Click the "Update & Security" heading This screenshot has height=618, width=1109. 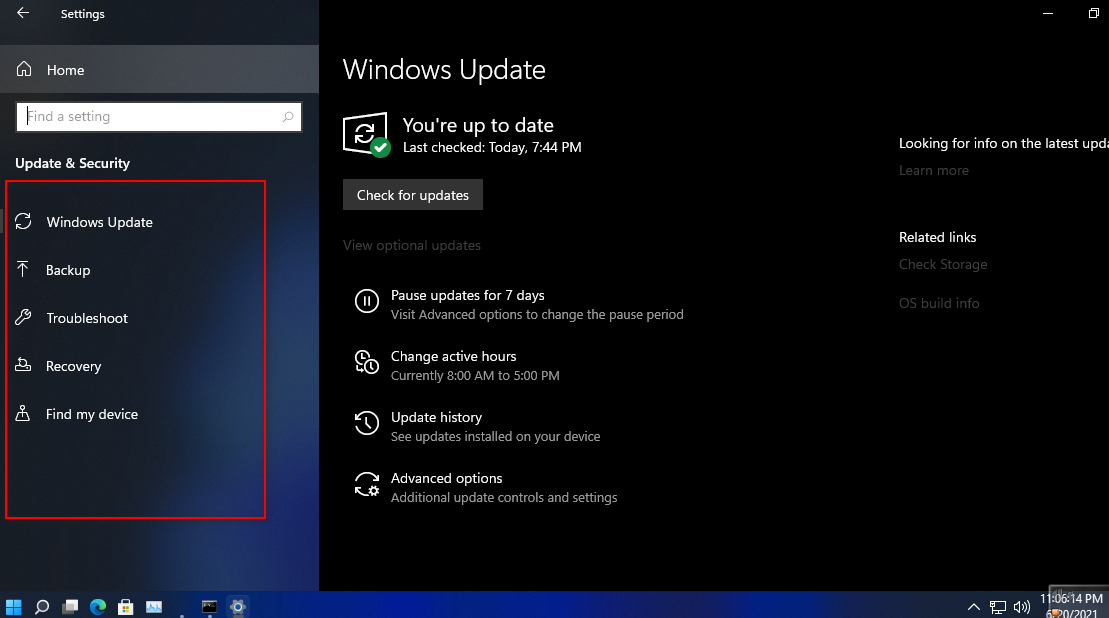pyautogui.click(x=72, y=163)
